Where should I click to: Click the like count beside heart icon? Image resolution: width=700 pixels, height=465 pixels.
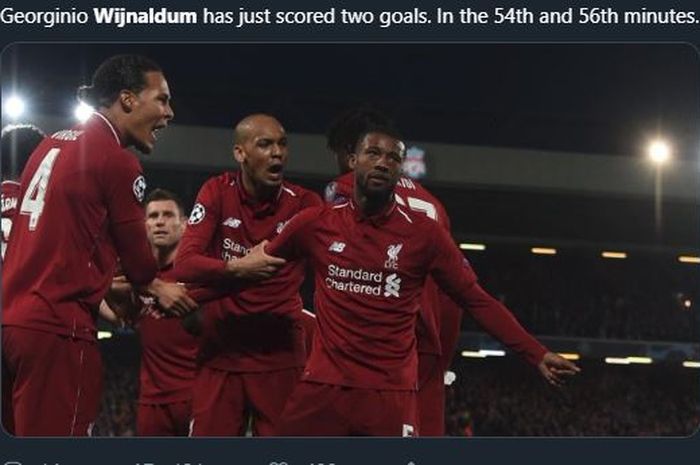(324, 464)
